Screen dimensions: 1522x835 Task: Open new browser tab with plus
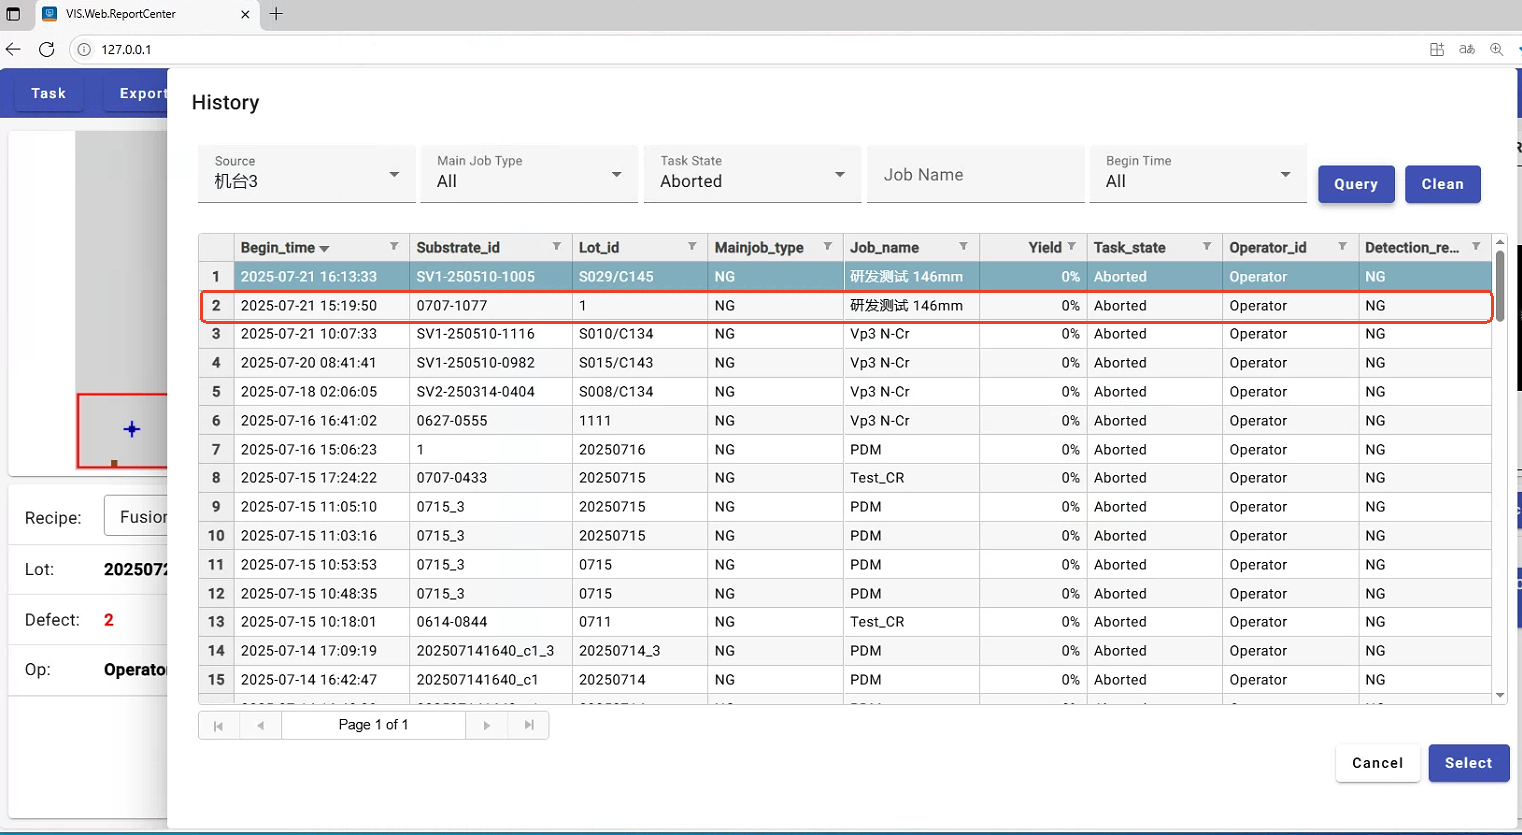click(x=277, y=14)
